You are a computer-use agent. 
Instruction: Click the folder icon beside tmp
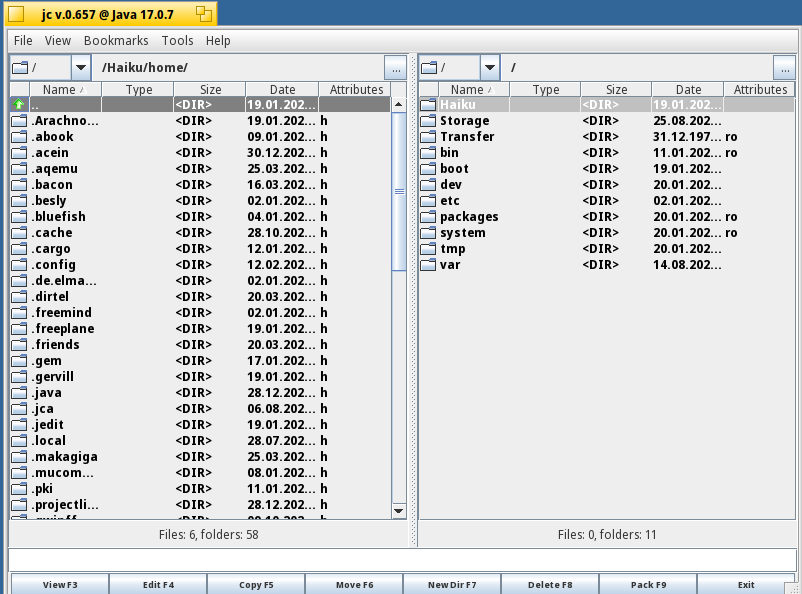click(x=428, y=249)
